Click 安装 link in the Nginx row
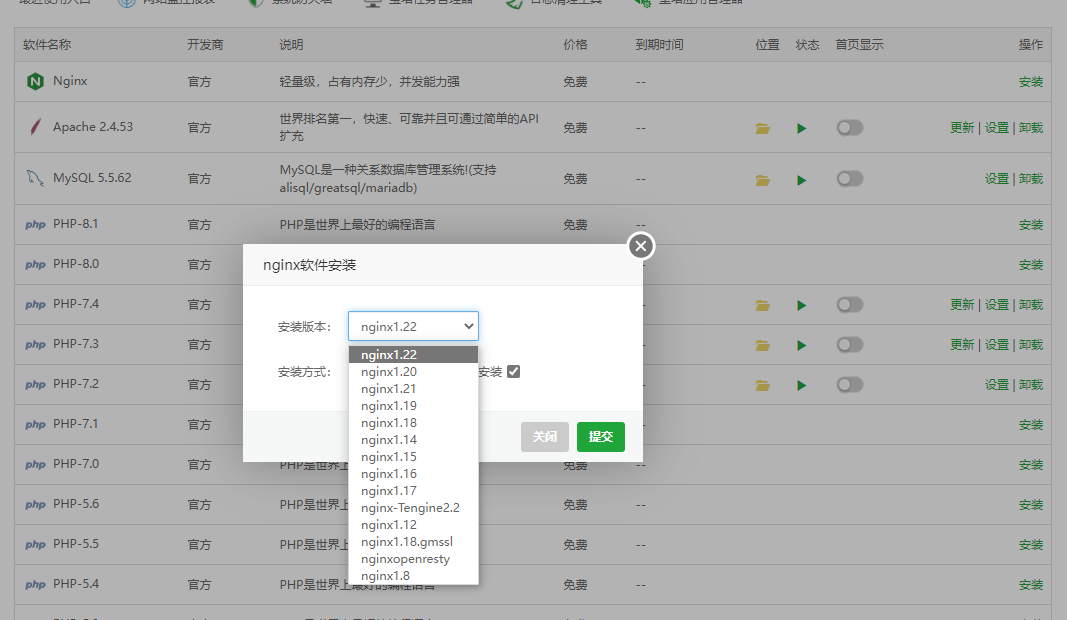The height and width of the screenshot is (620, 1067). point(1030,82)
